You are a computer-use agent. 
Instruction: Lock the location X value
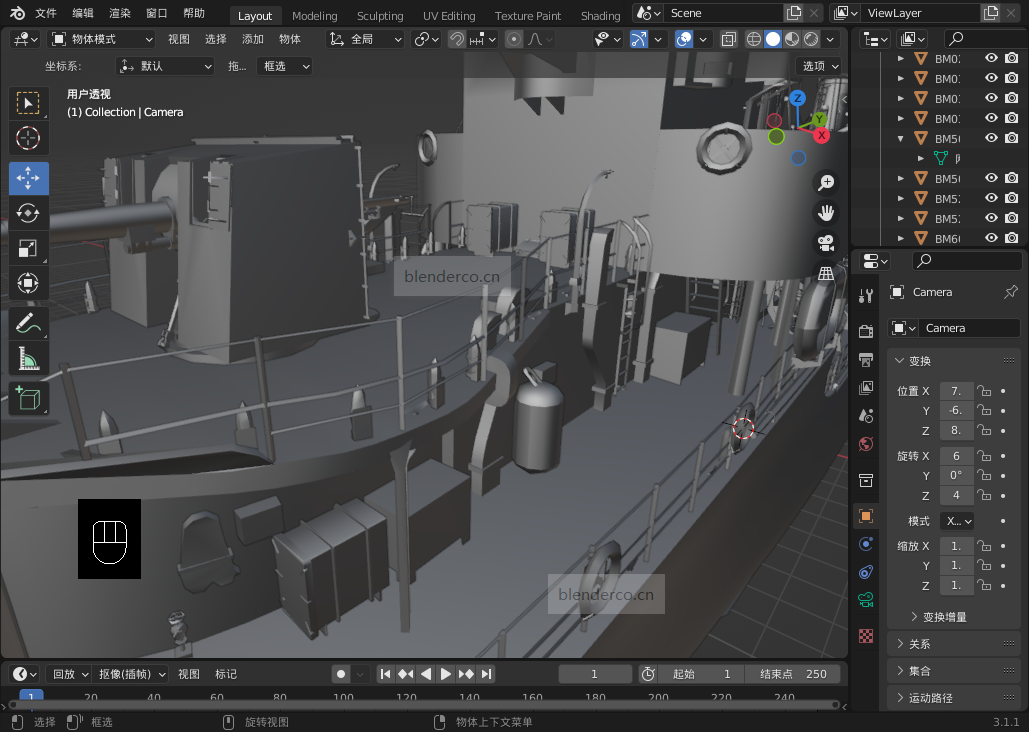point(984,391)
